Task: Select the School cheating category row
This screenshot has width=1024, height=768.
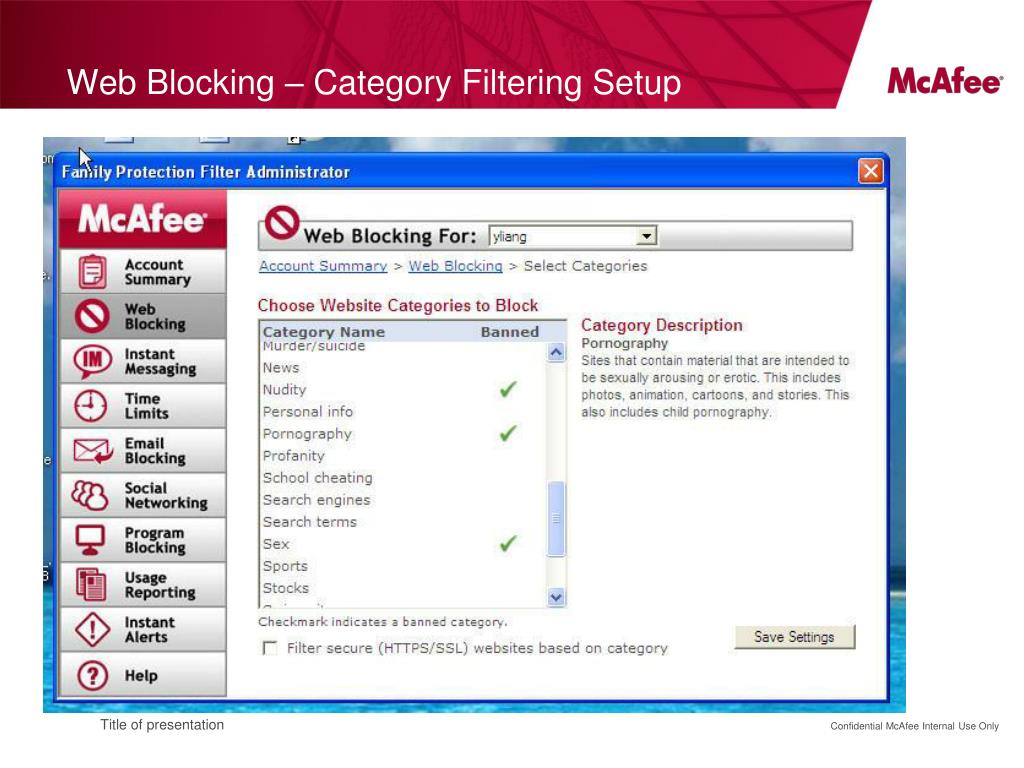Action: tap(402, 478)
